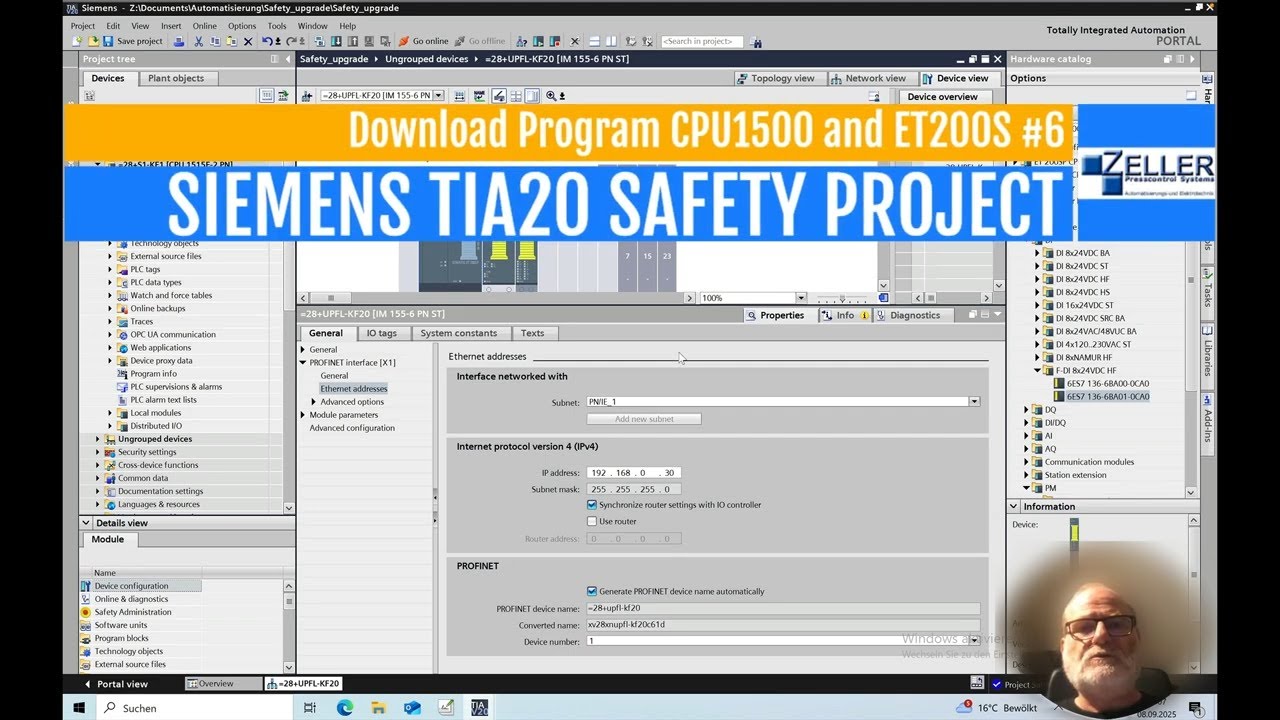This screenshot has width=1280, height=720.
Task: Expand the Ungrouped devices tree node
Action: coord(98,439)
